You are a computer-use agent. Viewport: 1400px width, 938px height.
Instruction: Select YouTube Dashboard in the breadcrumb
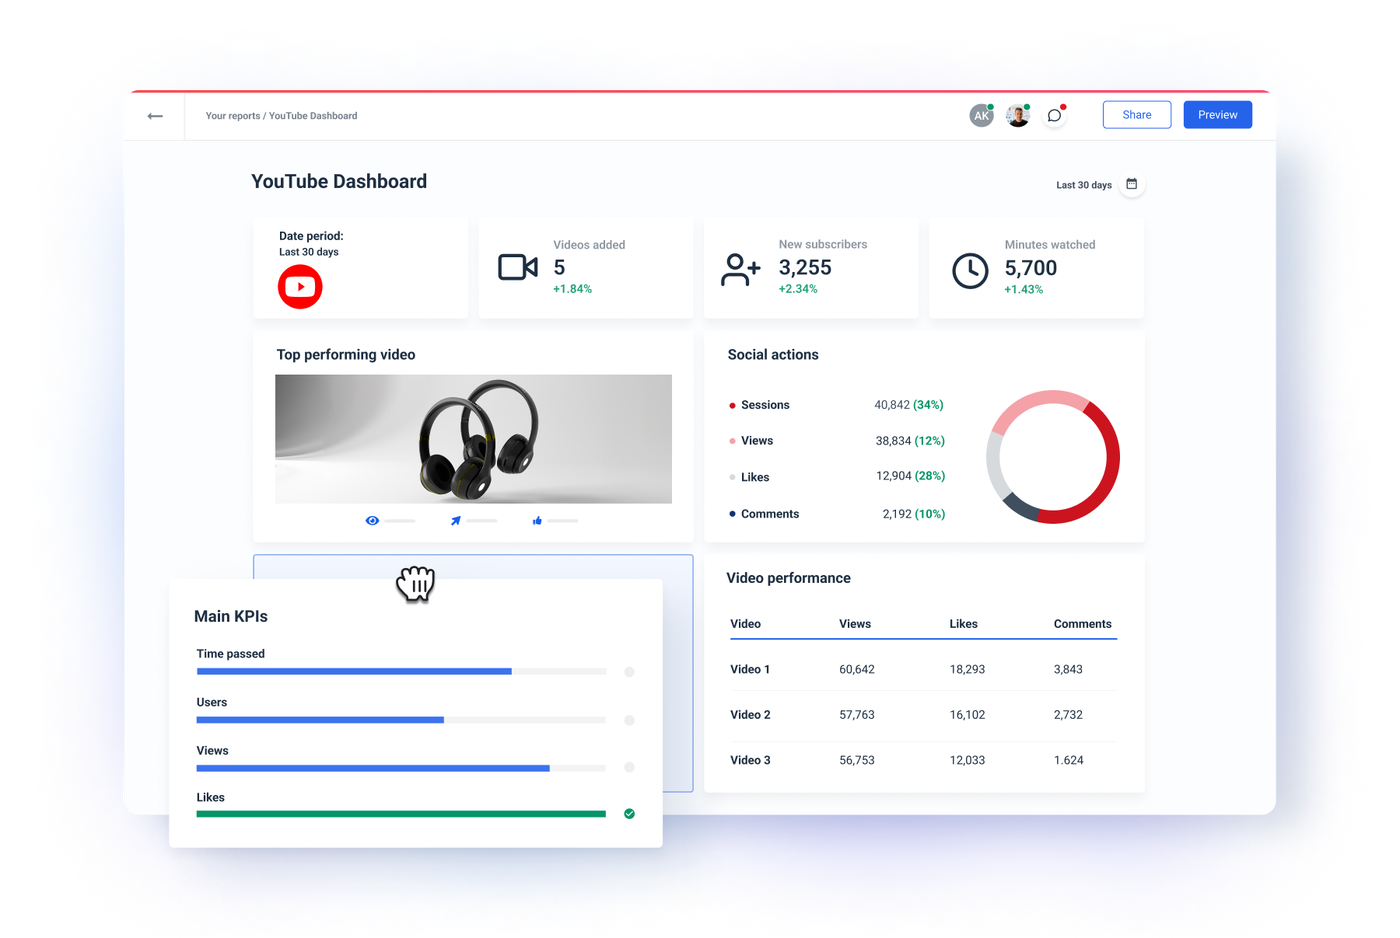(x=315, y=116)
